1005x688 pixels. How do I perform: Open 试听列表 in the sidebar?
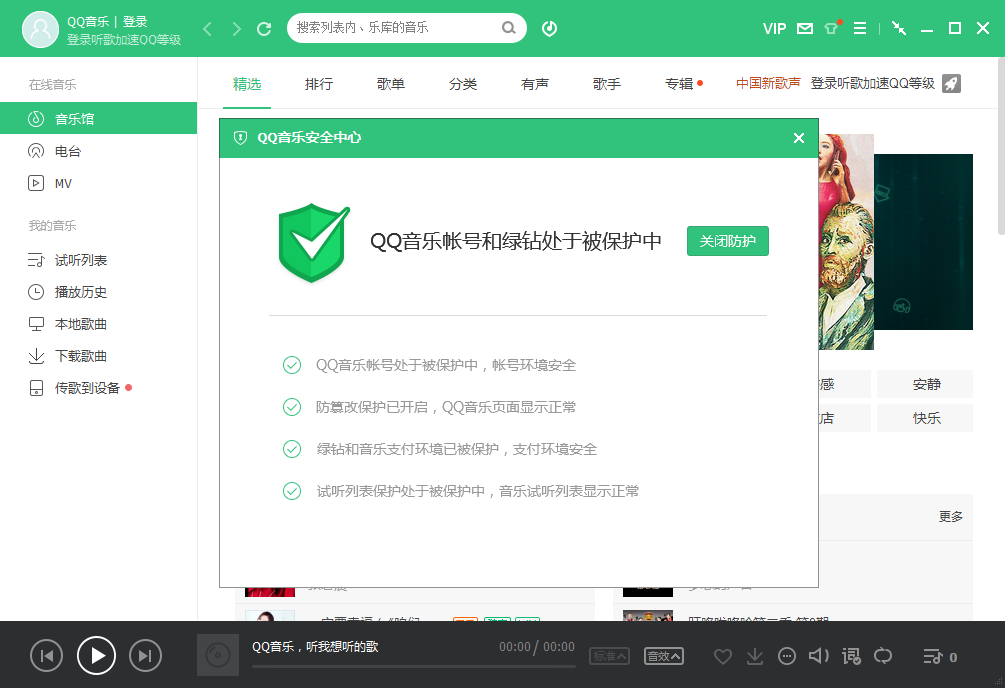pyautogui.click(x=99, y=260)
